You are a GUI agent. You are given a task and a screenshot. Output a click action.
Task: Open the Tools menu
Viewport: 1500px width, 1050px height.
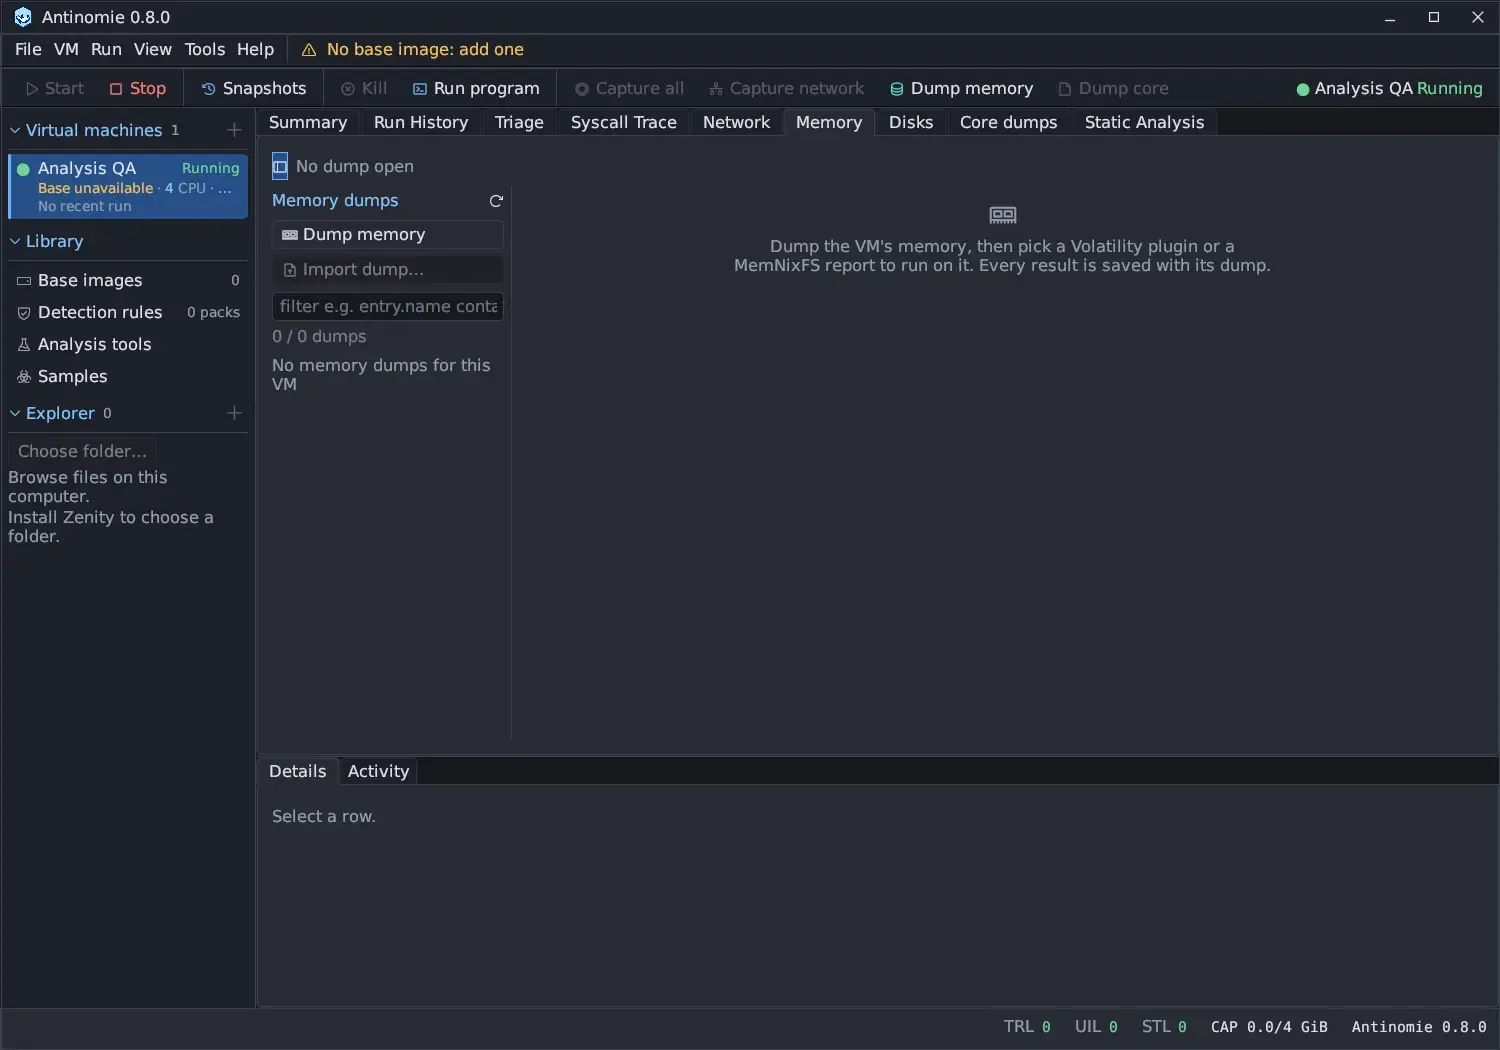[x=205, y=49]
